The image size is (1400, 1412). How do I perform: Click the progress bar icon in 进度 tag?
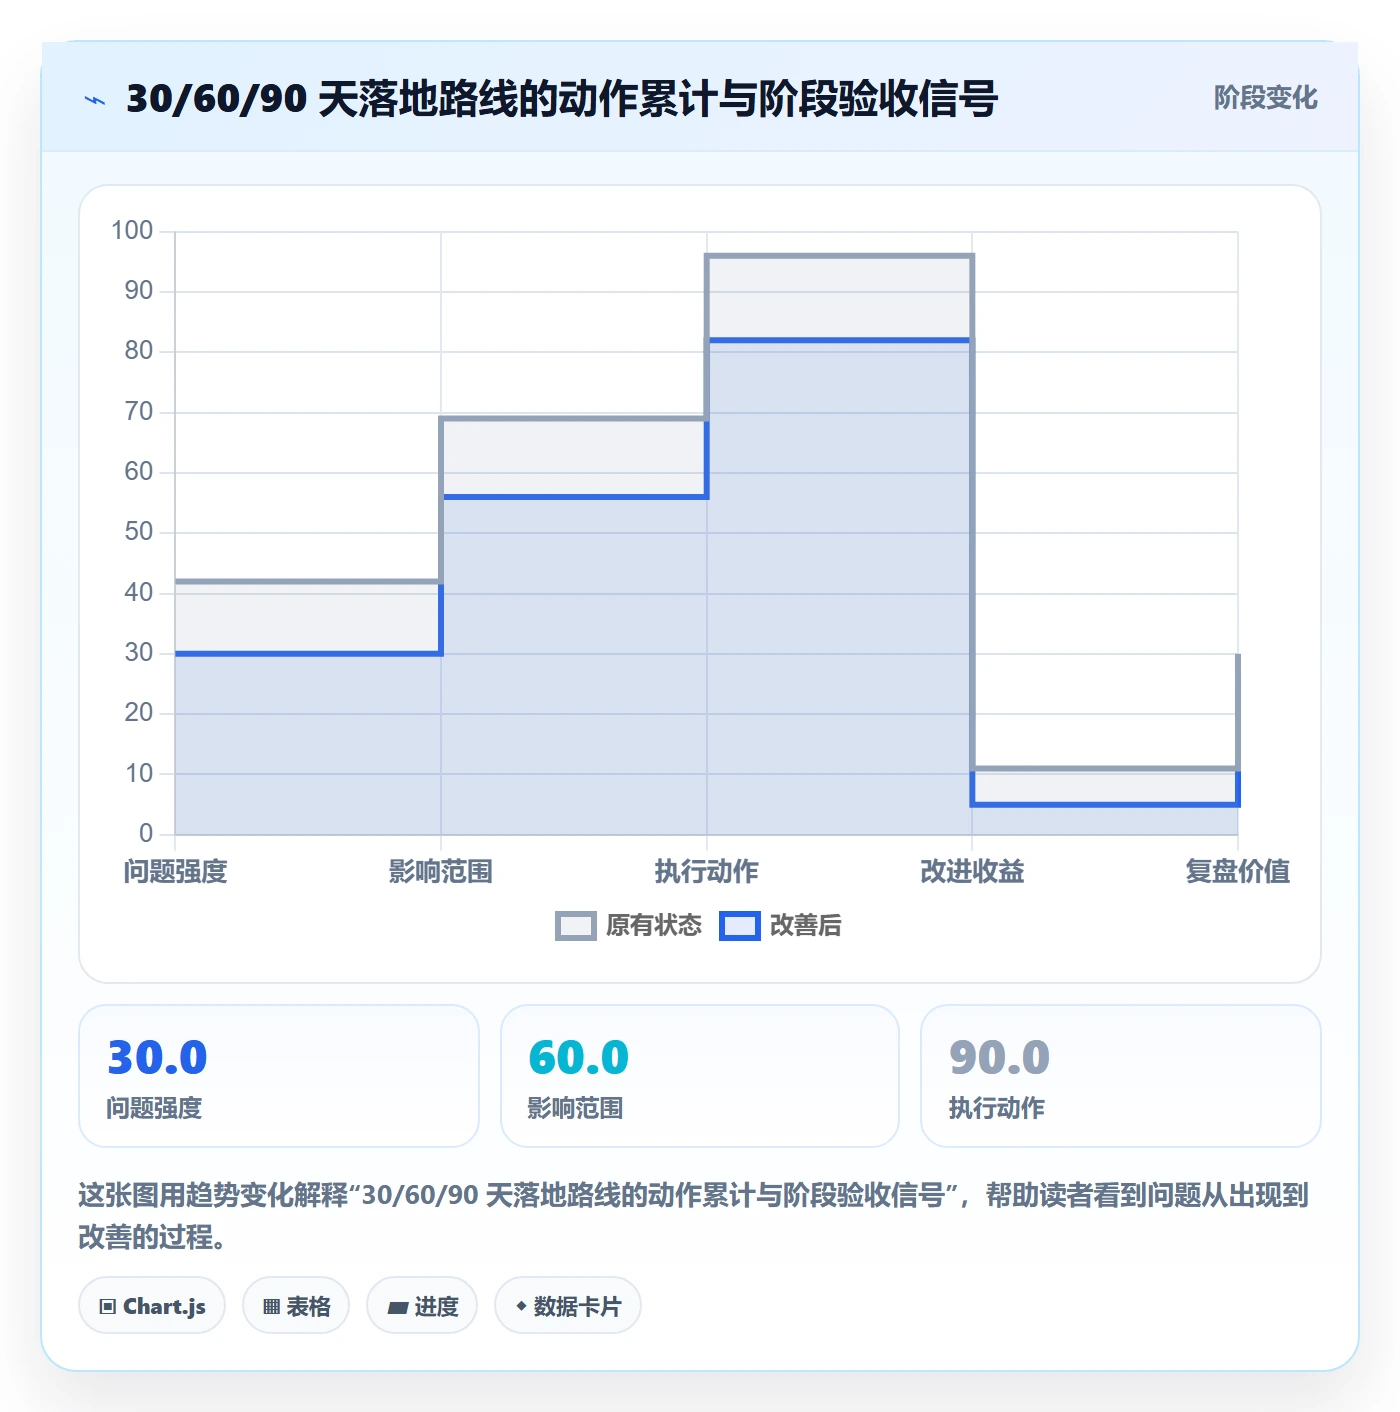[398, 1307]
